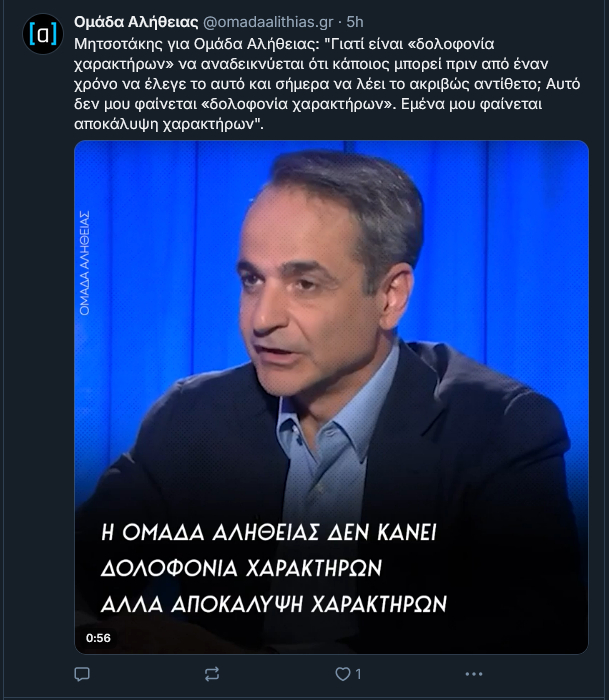Click the vertical ΟΜΑΔΑ ΑΛΗΘΕΙΑΣ watermark
The image size is (609, 700).
[84, 263]
